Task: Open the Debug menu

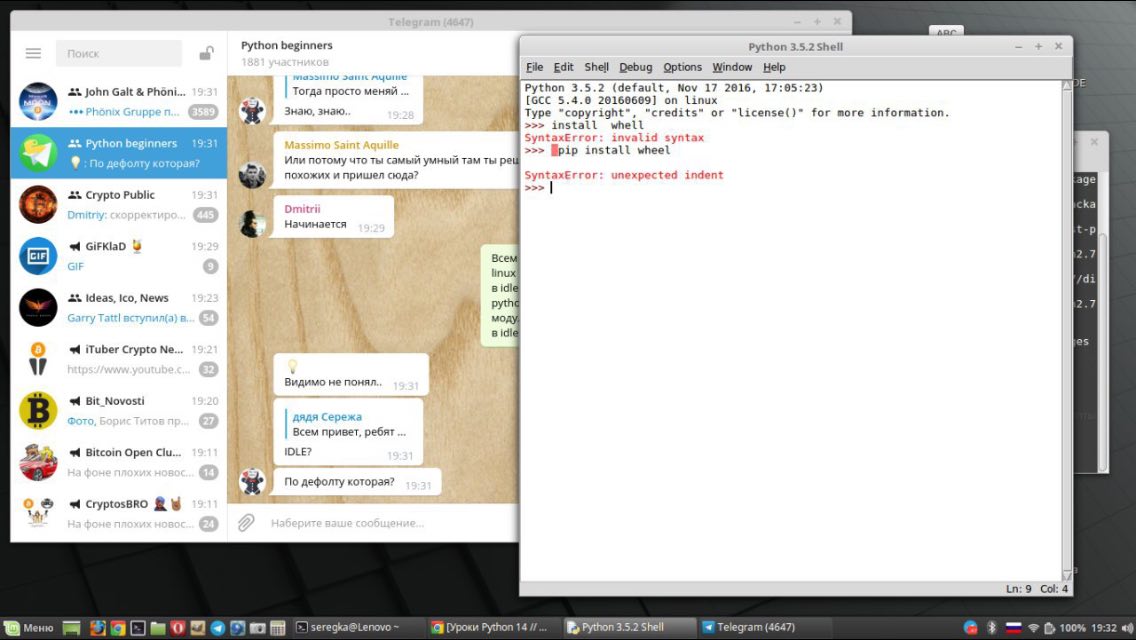Action: [635, 67]
